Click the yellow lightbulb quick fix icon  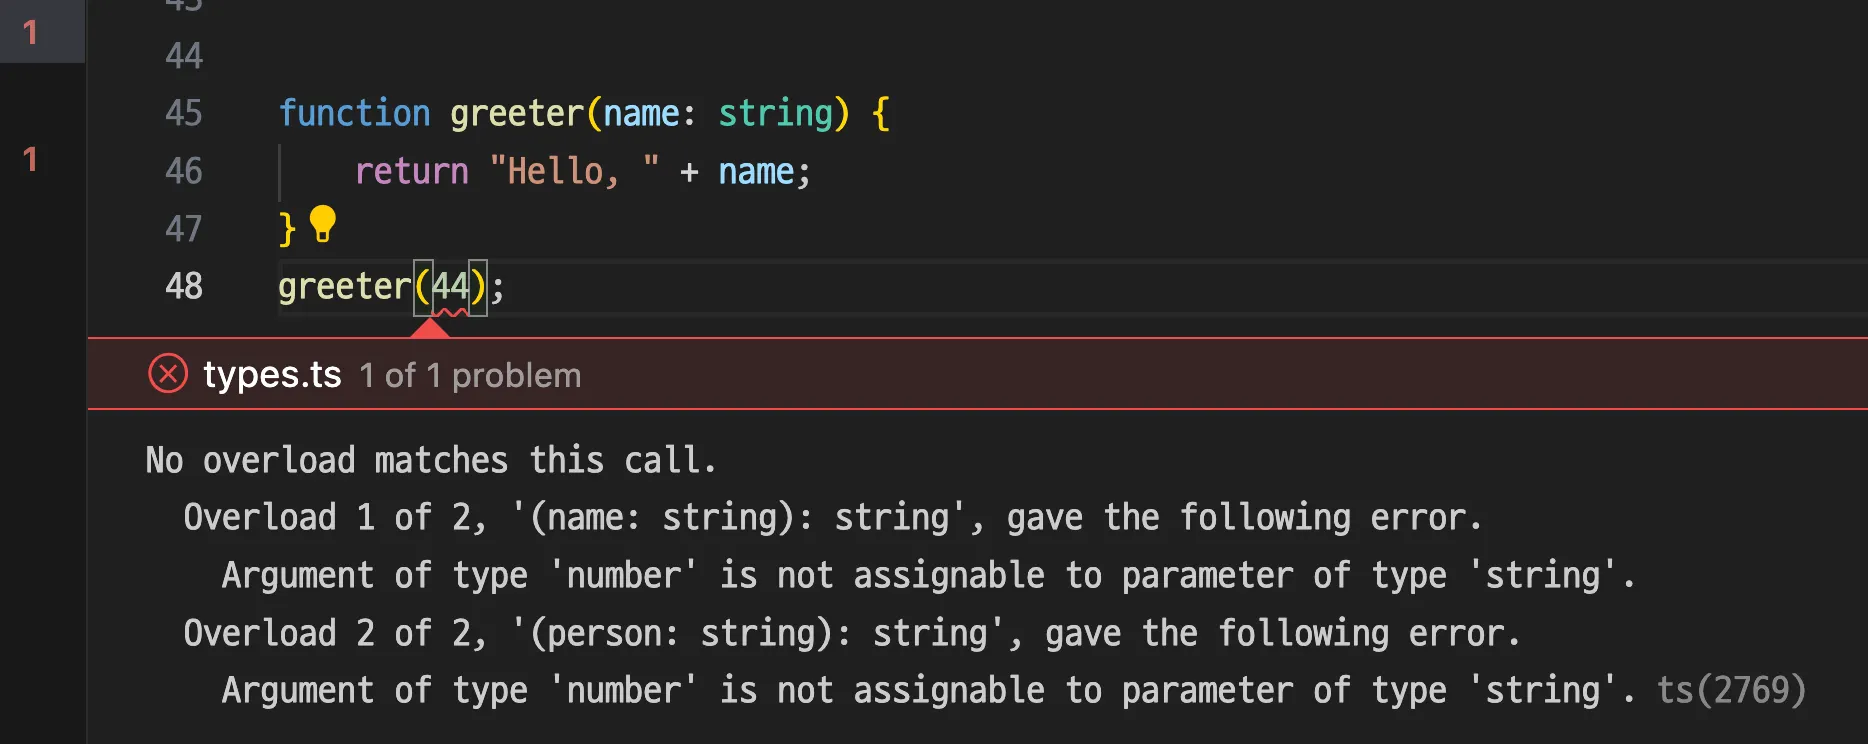pyautogui.click(x=322, y=224)
